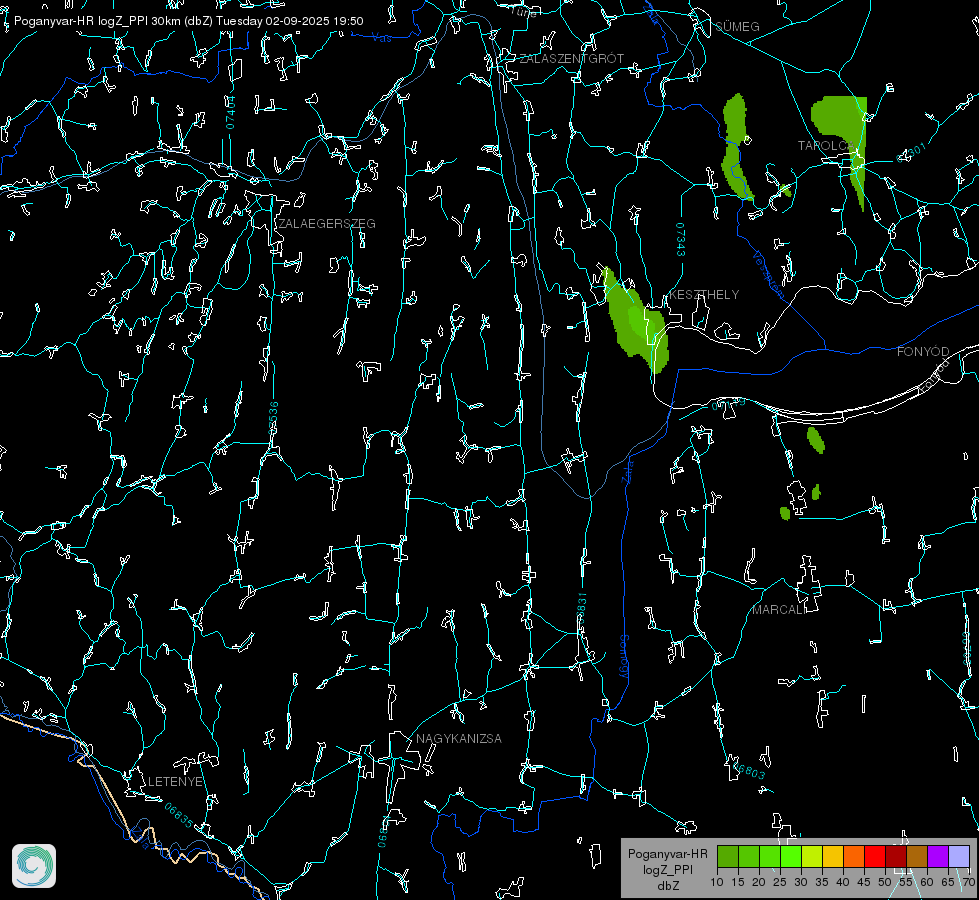Pick the 55-60 dBZ brown swatch
Image resolution: width=979 pixels, height=900 pixels.
(x=917, y=857)
